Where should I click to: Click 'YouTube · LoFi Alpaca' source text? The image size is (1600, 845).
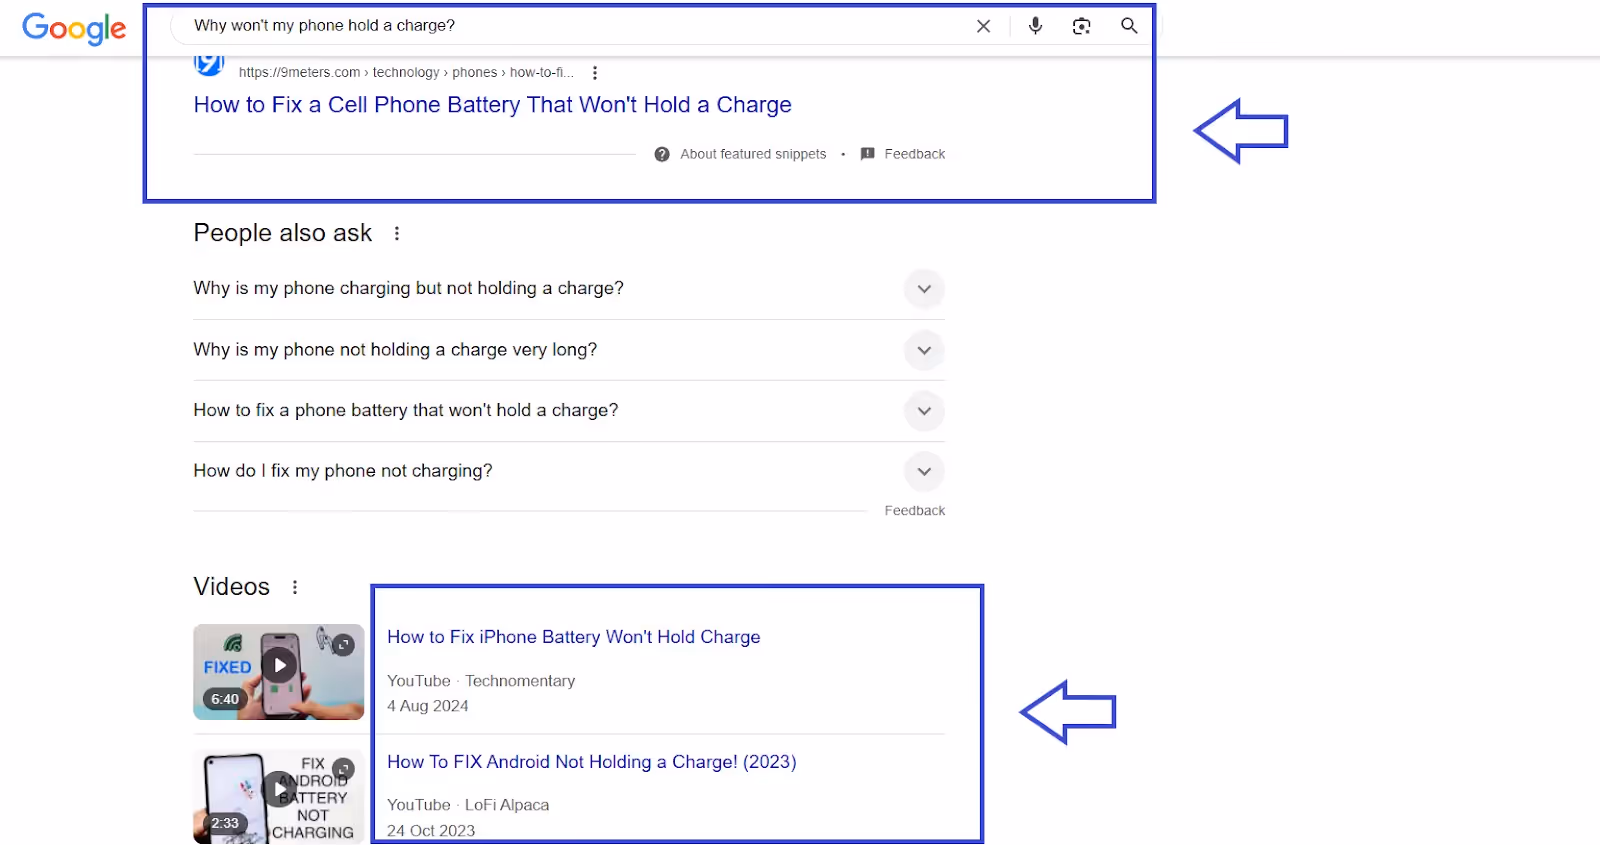click(x=468, y=805)
